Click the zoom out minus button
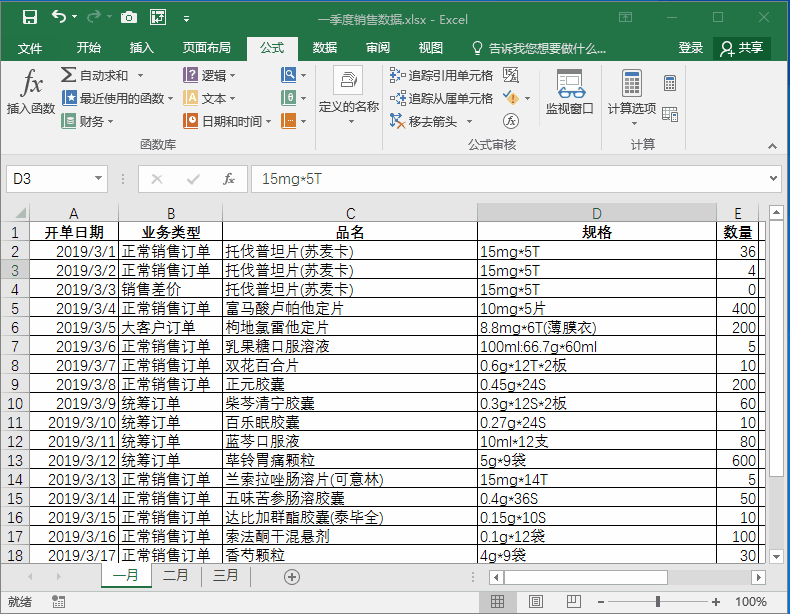Viewport: 790px width, 614px height. pos(601,601)
